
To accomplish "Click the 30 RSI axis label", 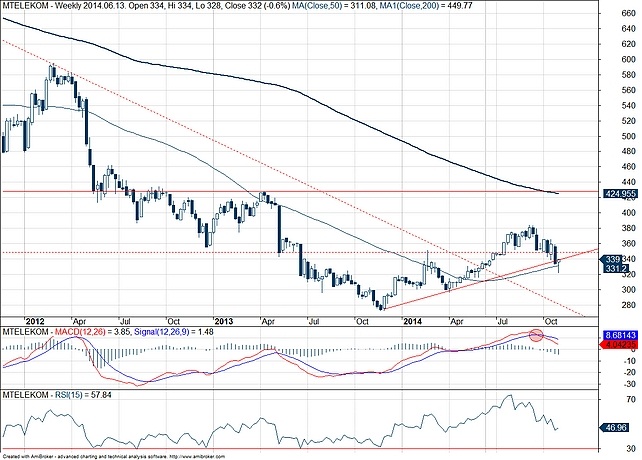I will (631, 449).
